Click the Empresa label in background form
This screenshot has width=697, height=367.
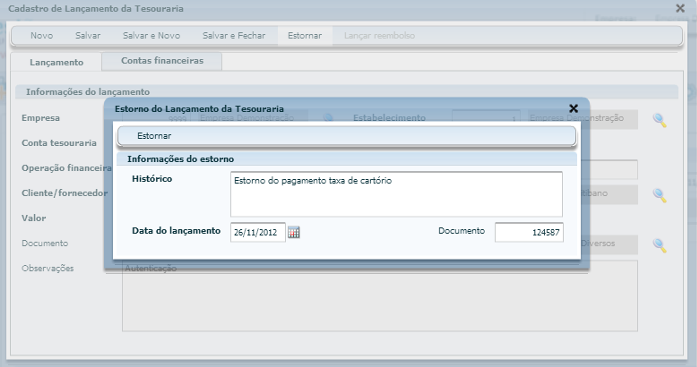(x=40, y=118)
